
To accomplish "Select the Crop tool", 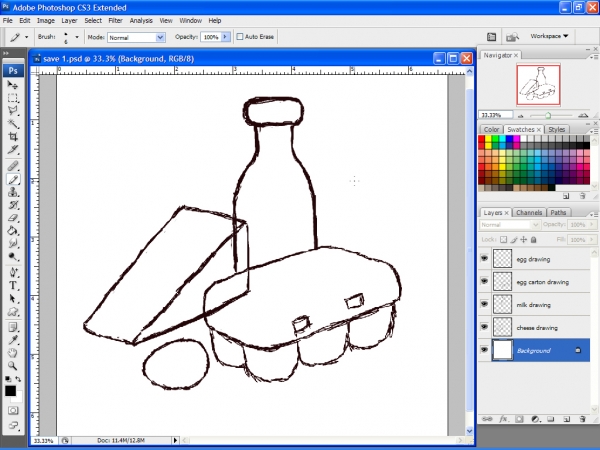I will pyautogui.click(x=13, y=137).
